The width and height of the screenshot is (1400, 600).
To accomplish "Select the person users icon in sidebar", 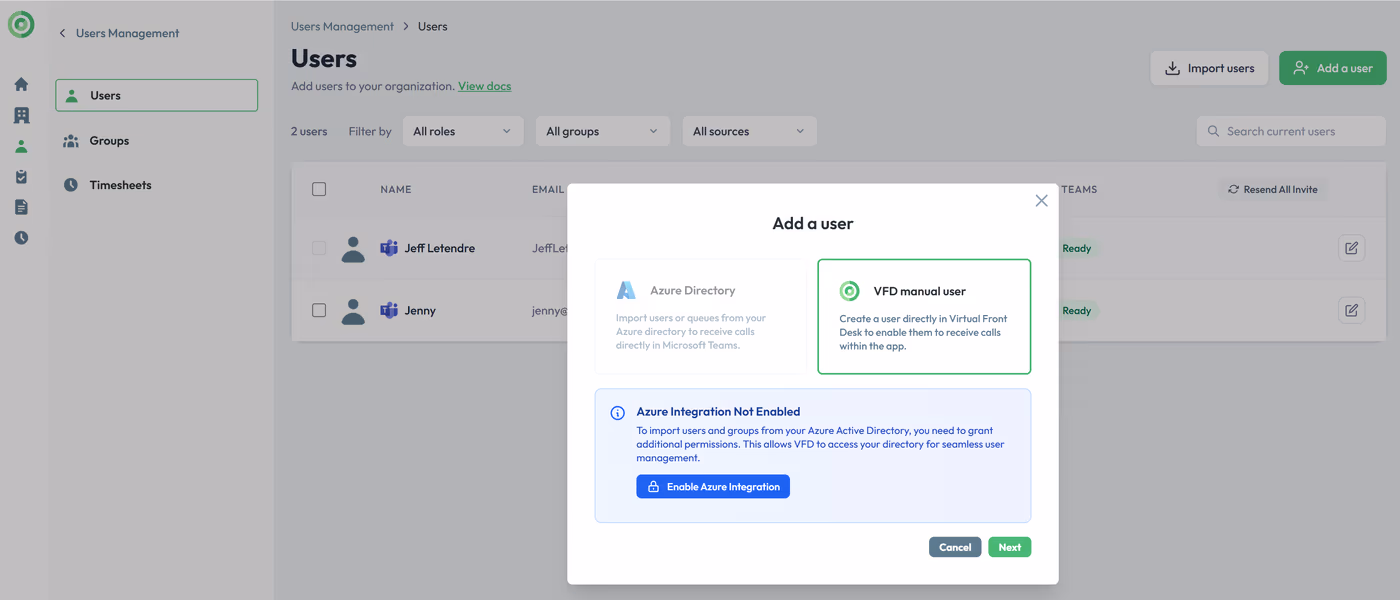I will 21,146.
